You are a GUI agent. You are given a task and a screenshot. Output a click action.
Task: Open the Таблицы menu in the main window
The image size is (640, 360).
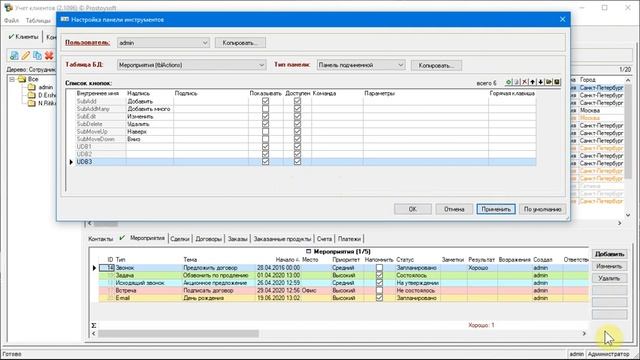(x=38, y=20)
